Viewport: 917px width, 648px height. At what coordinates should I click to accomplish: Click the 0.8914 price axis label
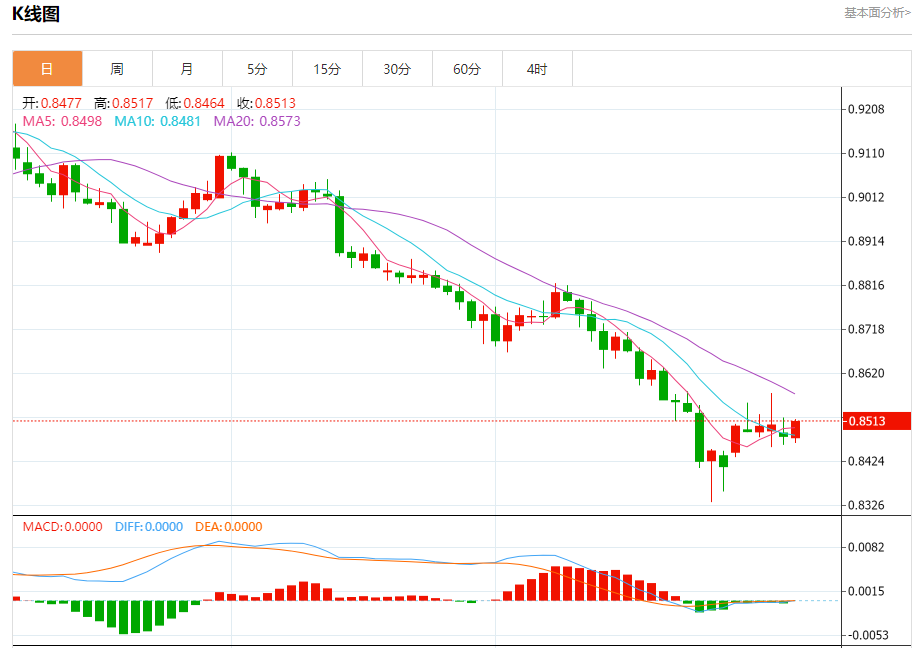coord(866,242)
